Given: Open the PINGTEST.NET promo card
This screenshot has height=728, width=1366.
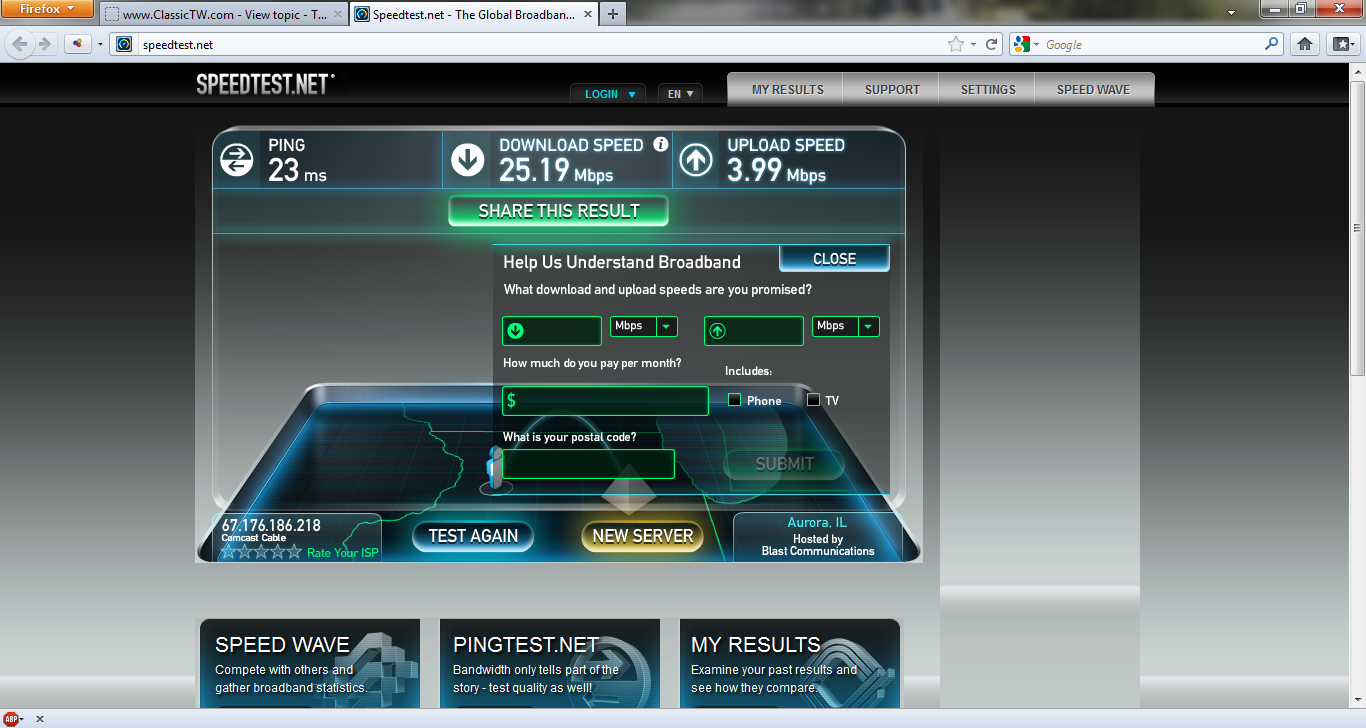Looking at the screenshot, I should tap(550, 662).
